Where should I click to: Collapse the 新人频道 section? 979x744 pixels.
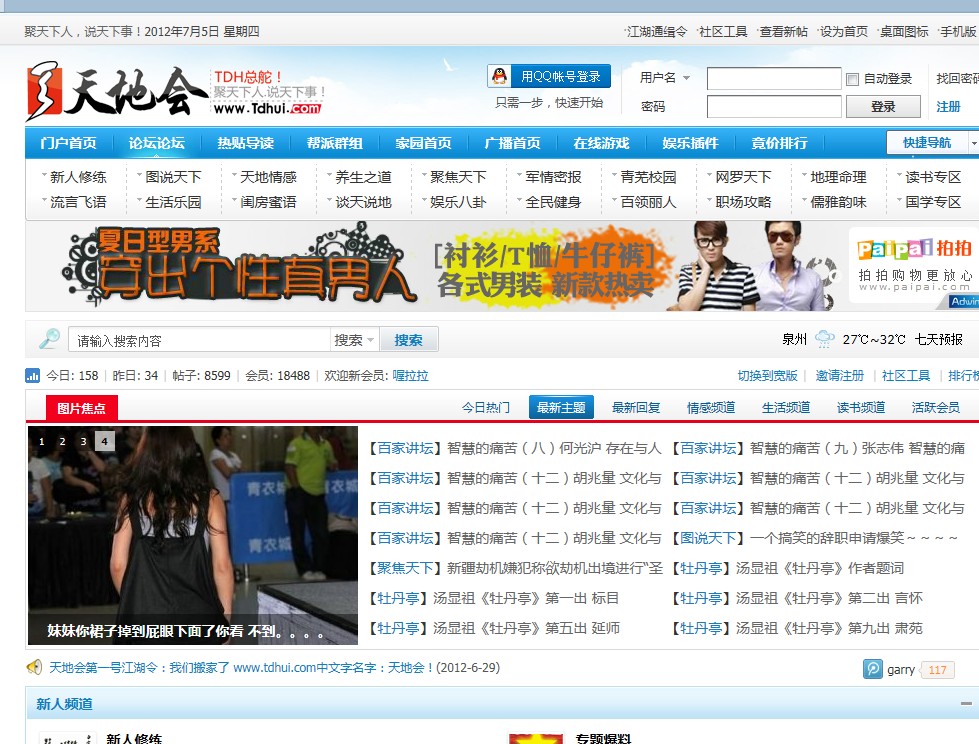pyautogui.click(x=963, y=704)
